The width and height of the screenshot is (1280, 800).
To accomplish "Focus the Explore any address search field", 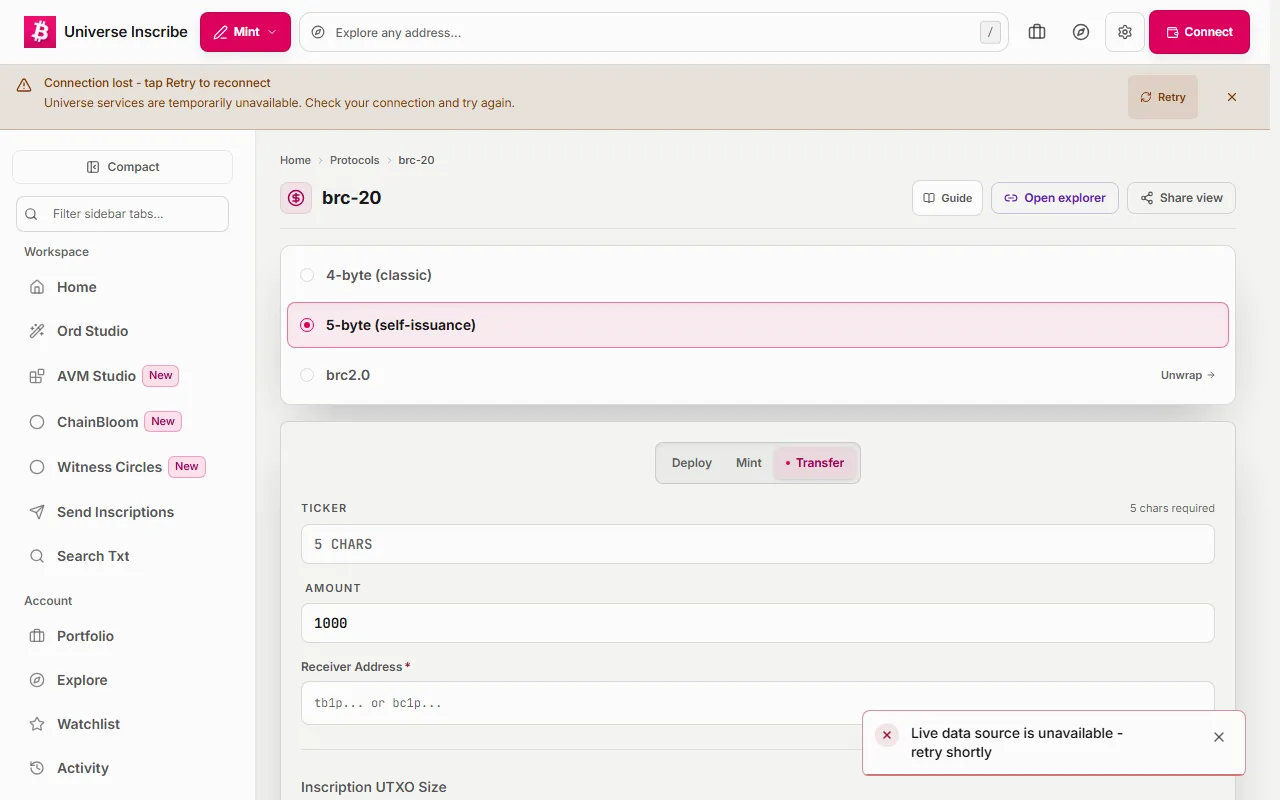I will click(654, 32).
